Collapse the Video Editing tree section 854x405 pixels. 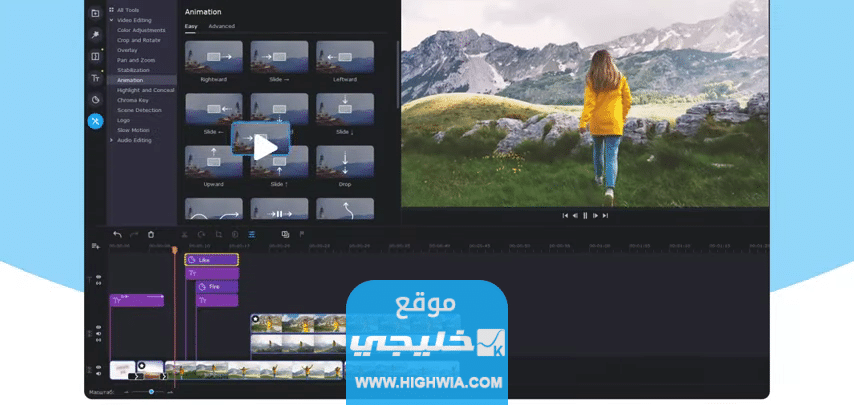point(112,20)
